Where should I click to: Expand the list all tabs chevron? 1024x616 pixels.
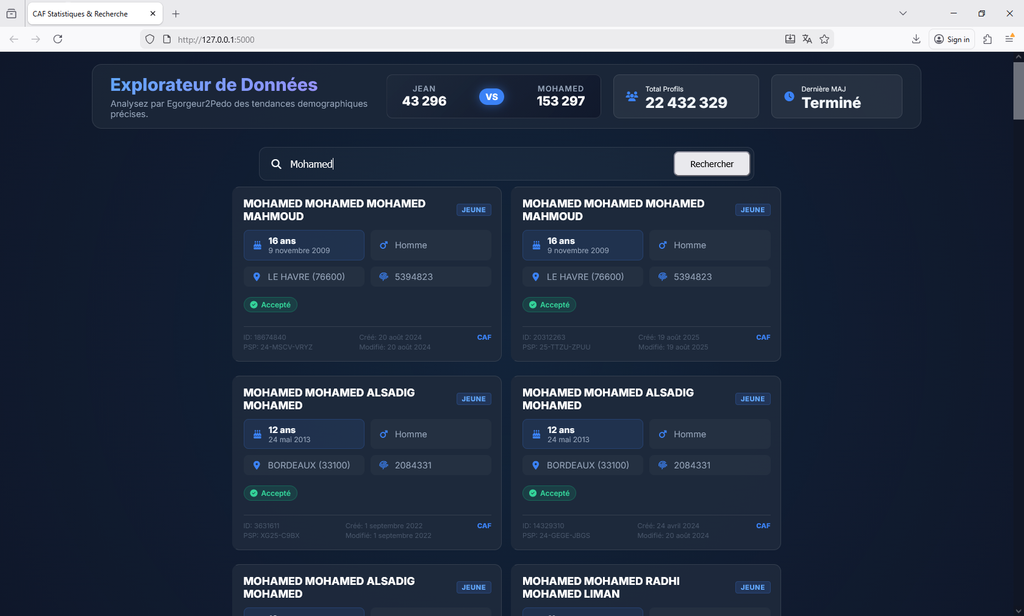click(x=902, y=13)
